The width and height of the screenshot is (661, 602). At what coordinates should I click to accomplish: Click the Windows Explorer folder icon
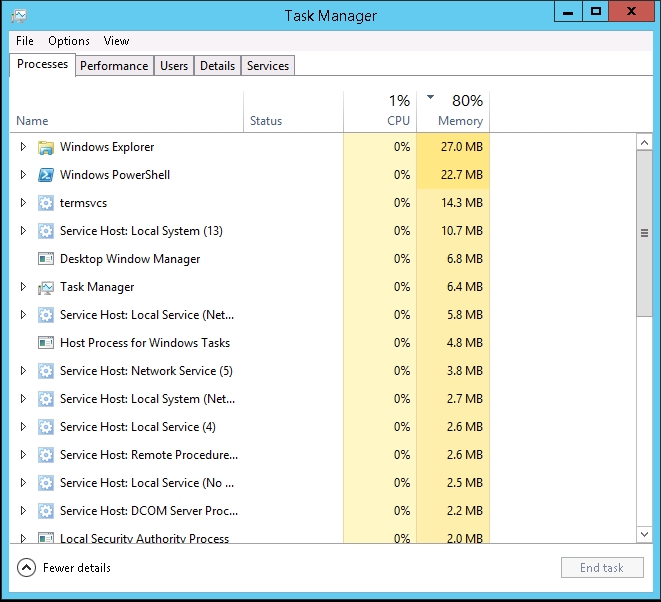click(x=46, y=147)
